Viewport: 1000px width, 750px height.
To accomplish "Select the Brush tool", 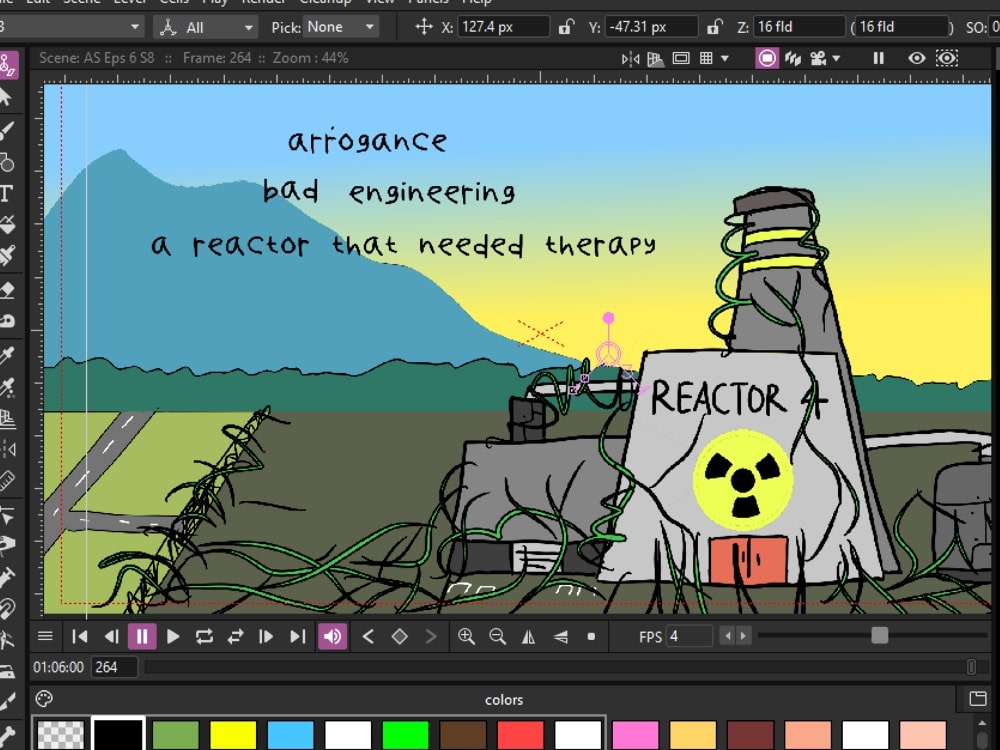I will click(x=6, y=130).
